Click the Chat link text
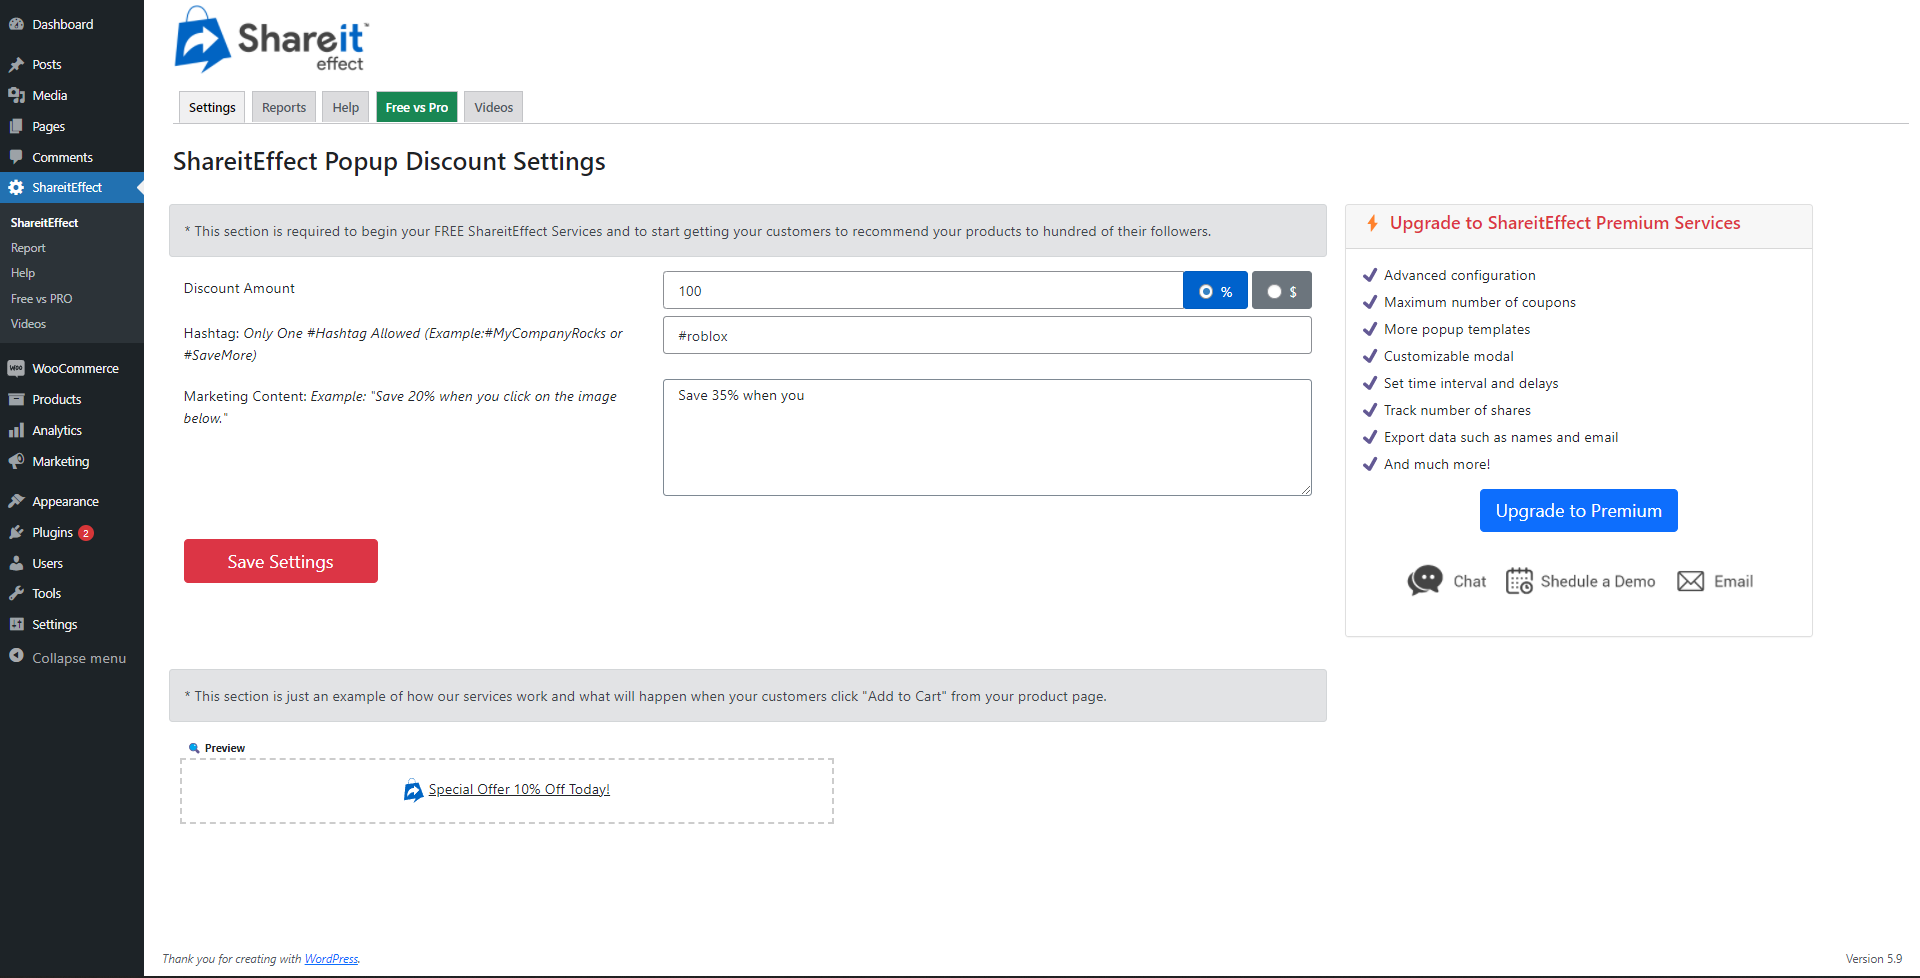The width and height of the screenshot is (1920, 978). (1470, 581)
